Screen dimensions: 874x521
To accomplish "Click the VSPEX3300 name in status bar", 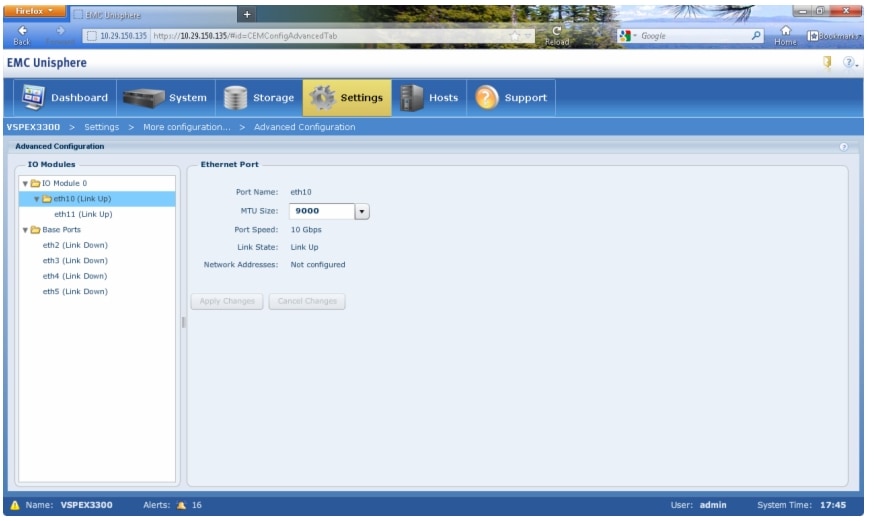I will [87, 507].
